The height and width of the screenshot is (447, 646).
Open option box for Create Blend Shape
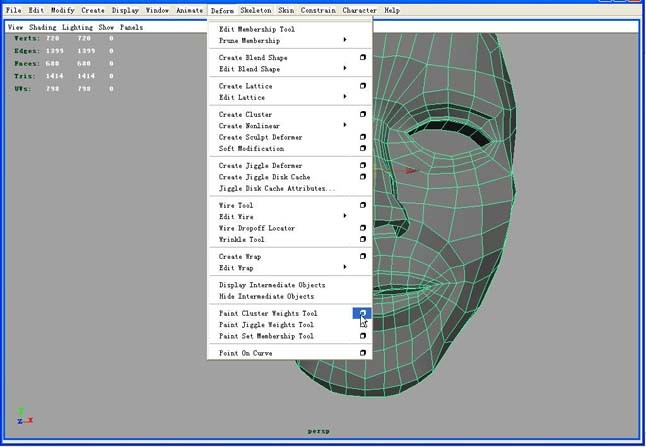coord(363,57)
